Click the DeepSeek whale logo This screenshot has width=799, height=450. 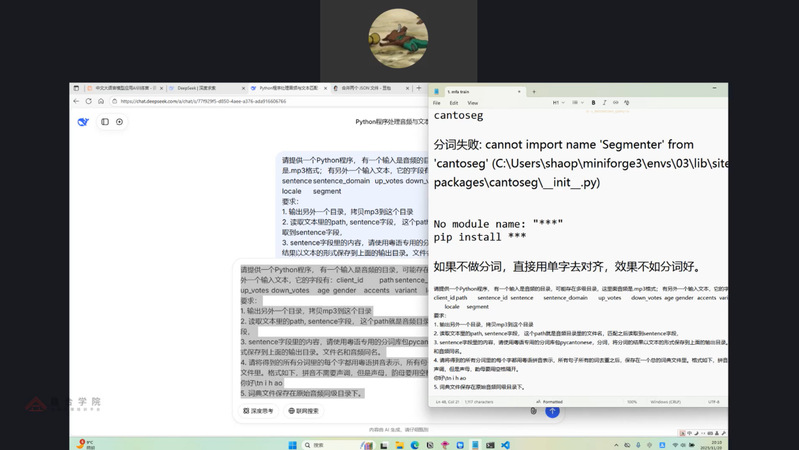pyautogui.click(x=84, y=122)
